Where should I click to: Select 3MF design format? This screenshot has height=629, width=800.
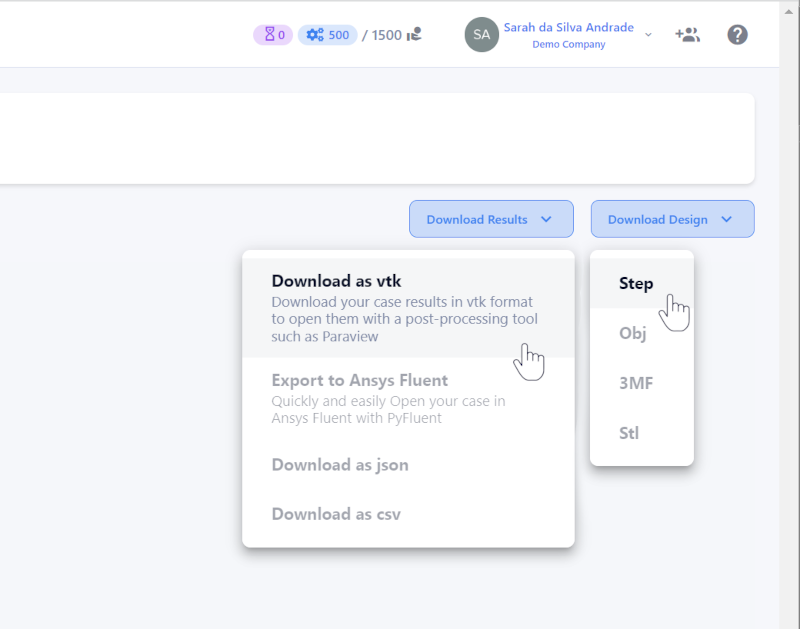pos(642,383)
